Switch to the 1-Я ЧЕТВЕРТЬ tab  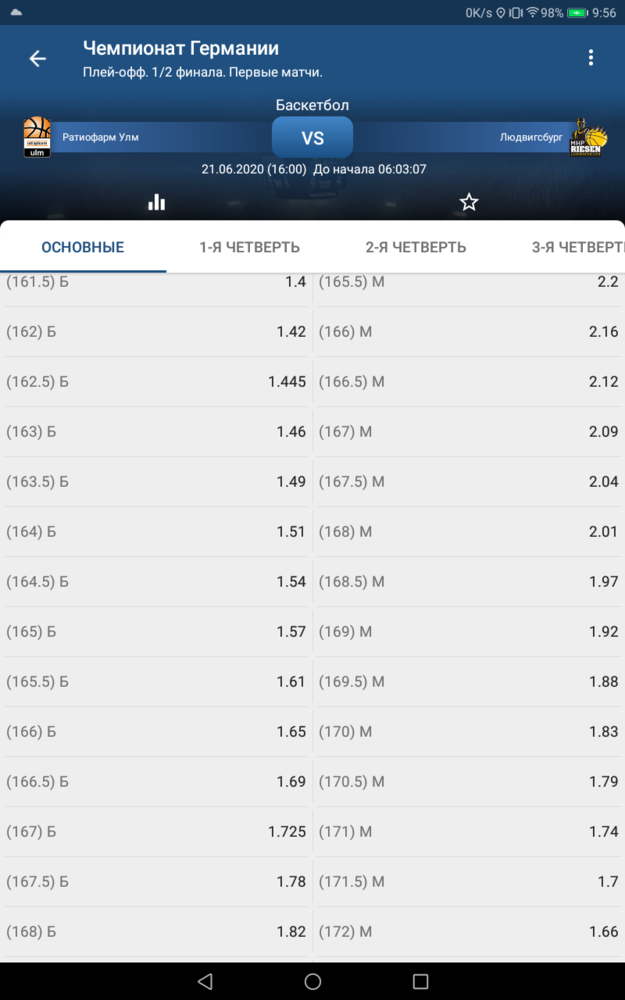(249, 247)
